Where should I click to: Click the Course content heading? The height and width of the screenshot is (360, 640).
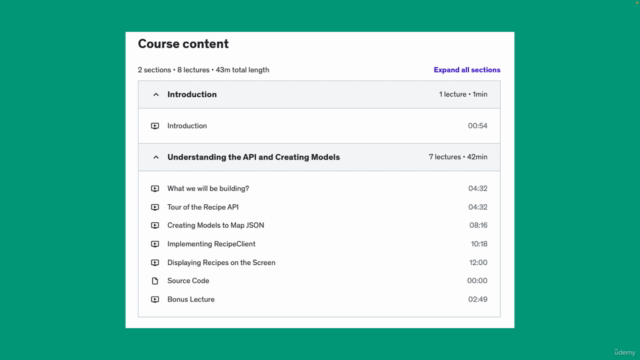183,44
